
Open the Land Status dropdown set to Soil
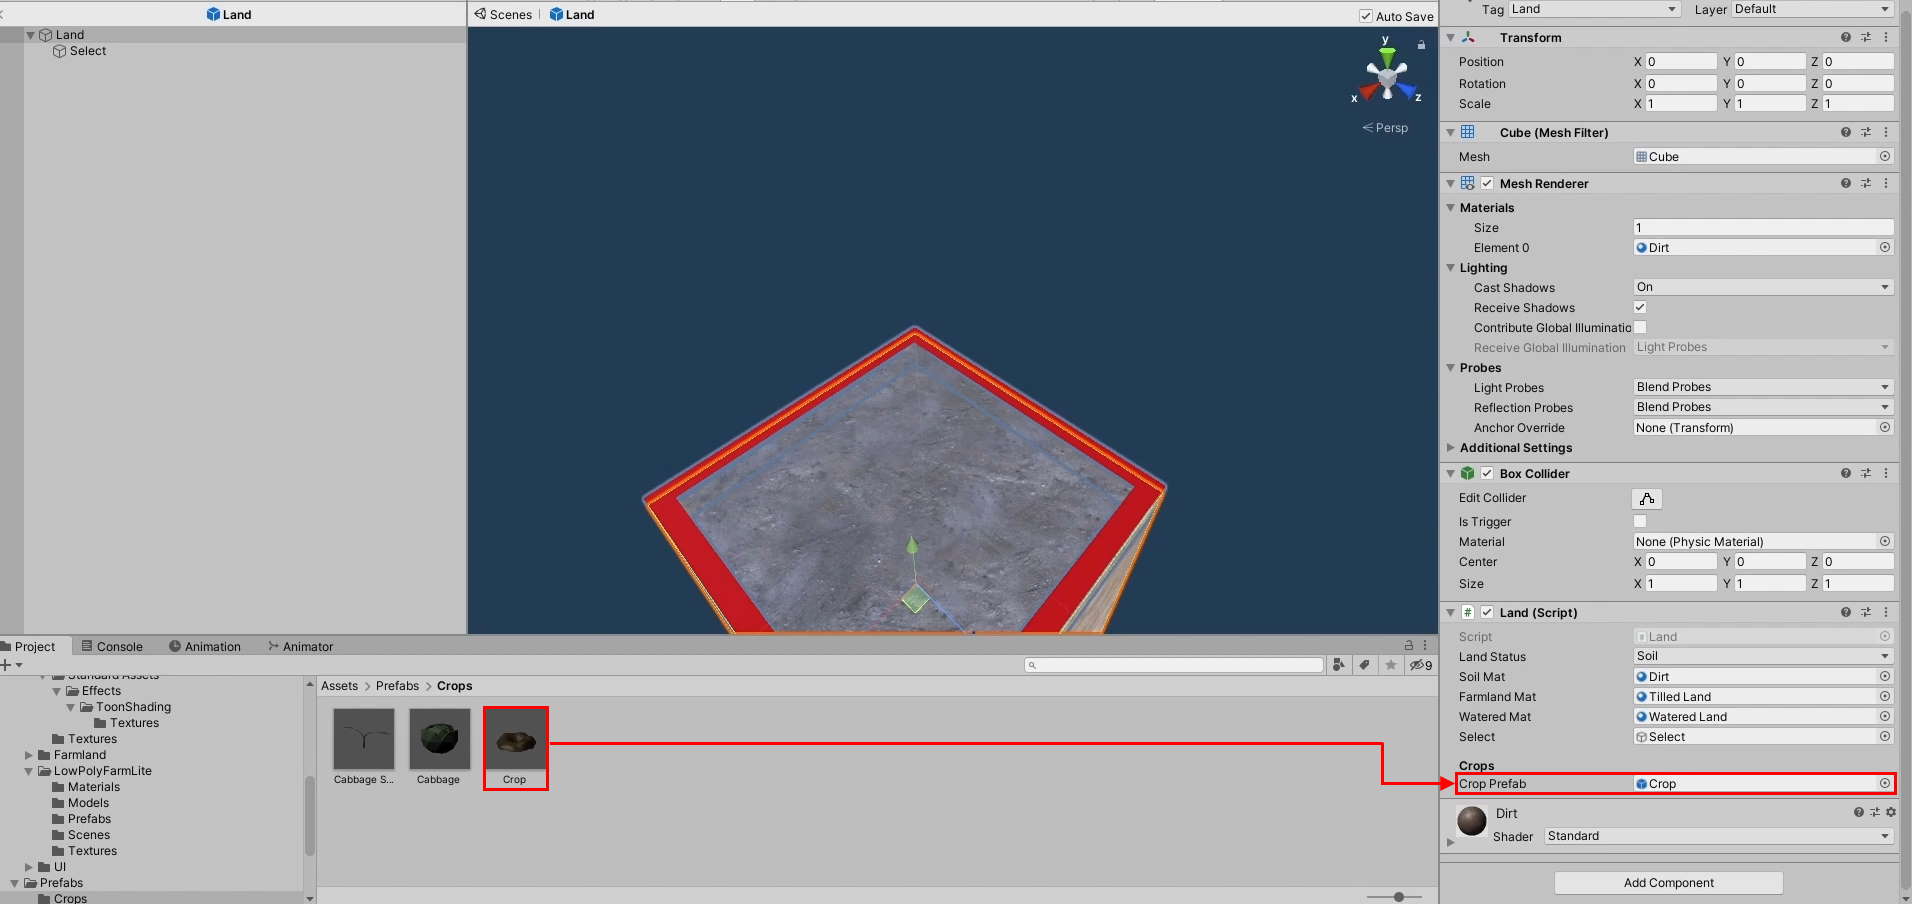(1762, 656)
